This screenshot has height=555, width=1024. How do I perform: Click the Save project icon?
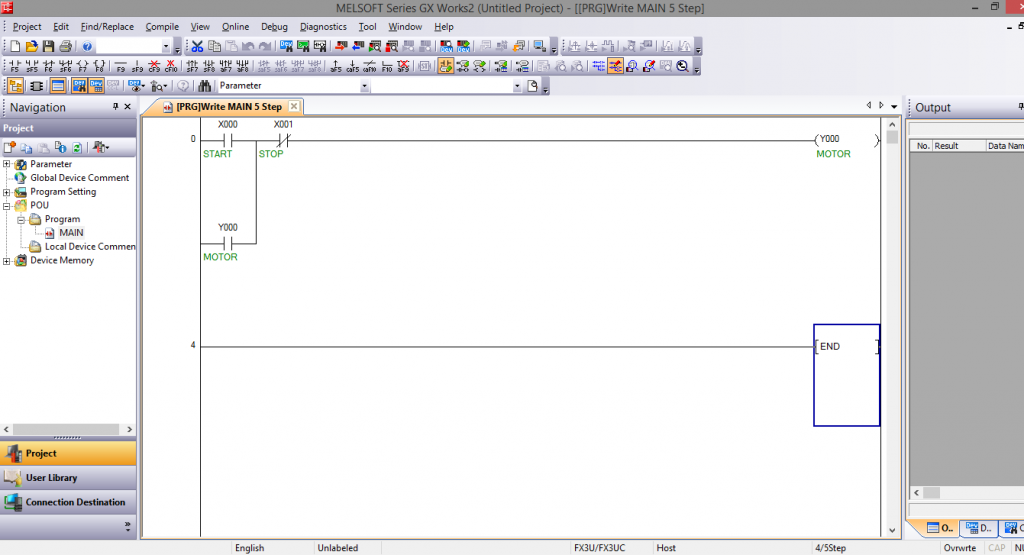coord(49,47)
